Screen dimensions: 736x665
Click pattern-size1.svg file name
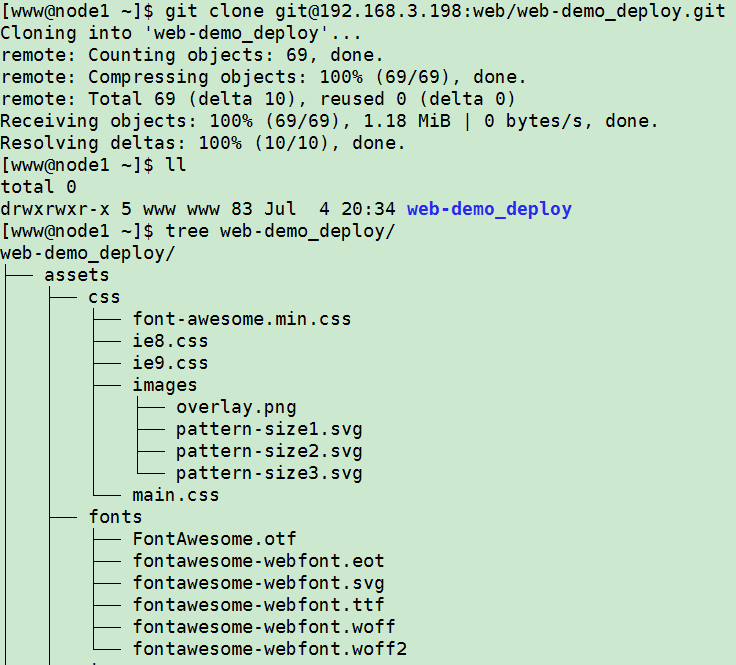click(269, 429)
